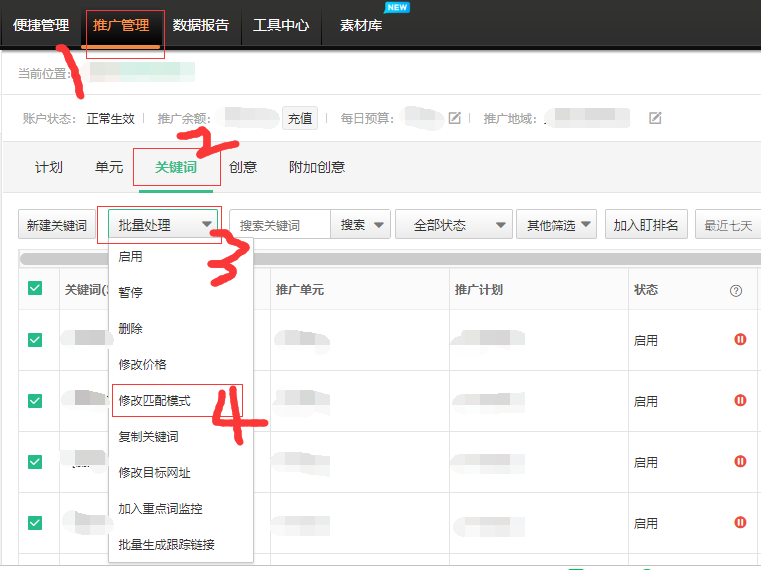
Task: Click the pause icon in the fourth keyword row
Action: [740, 523]
